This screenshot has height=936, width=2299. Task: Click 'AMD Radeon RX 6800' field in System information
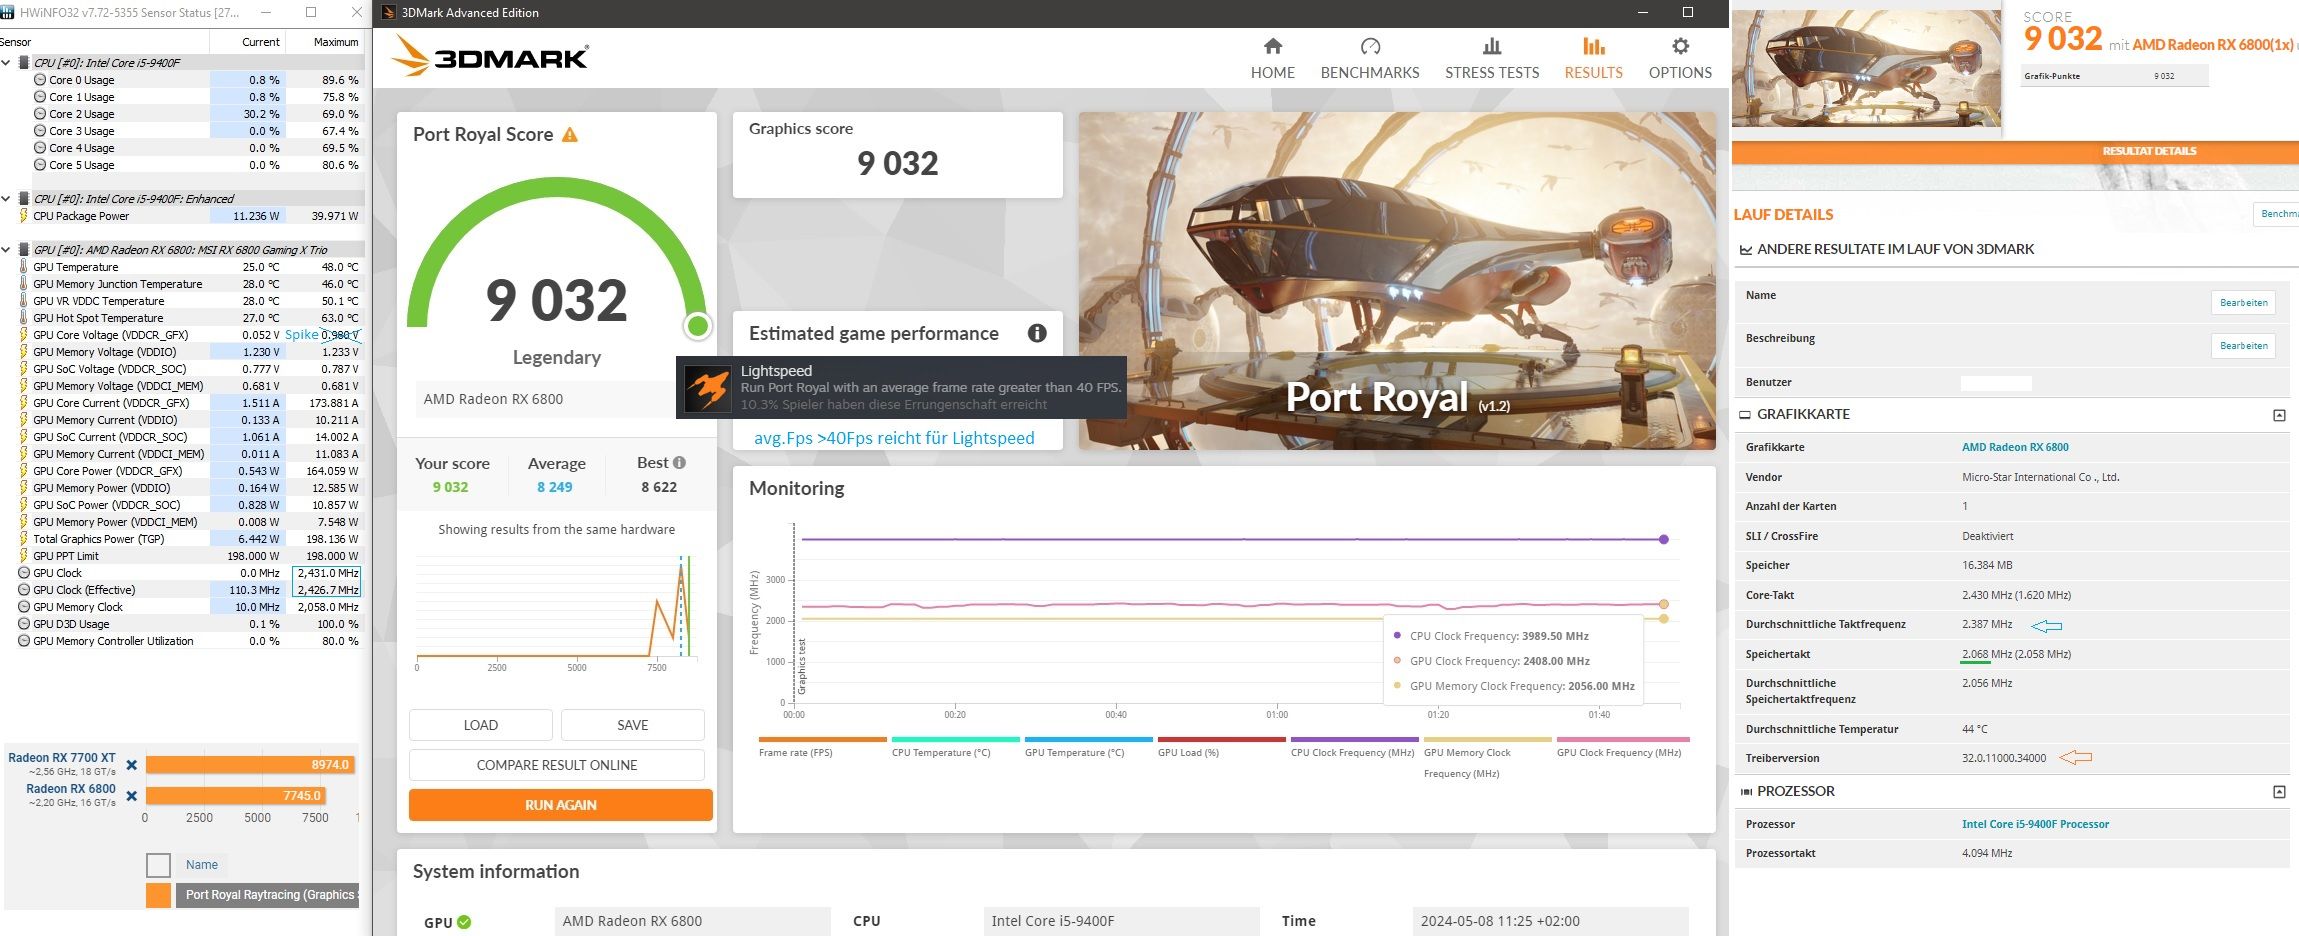692,921
